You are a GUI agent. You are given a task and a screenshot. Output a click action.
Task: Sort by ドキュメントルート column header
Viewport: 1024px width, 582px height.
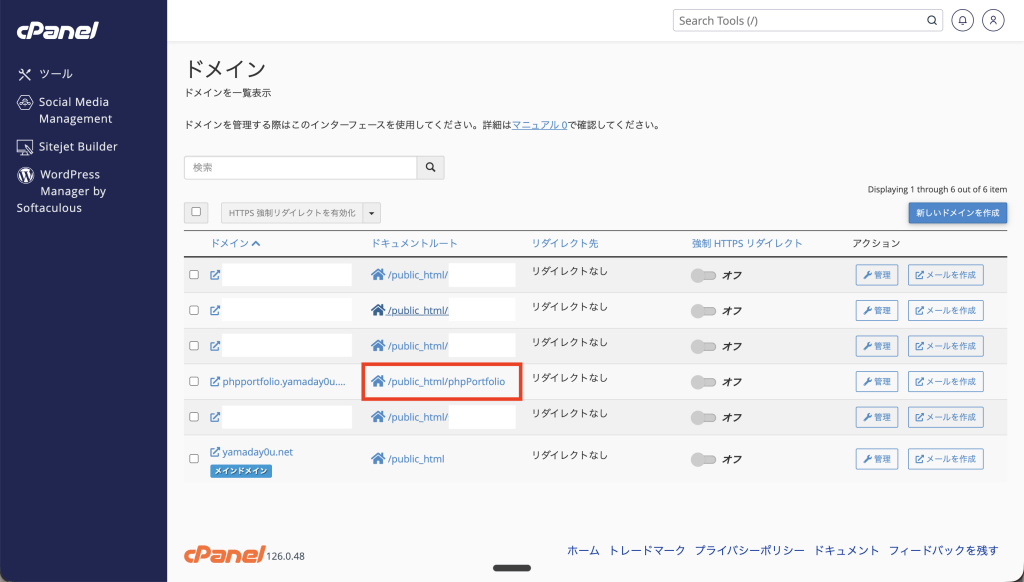pos(414,243)
